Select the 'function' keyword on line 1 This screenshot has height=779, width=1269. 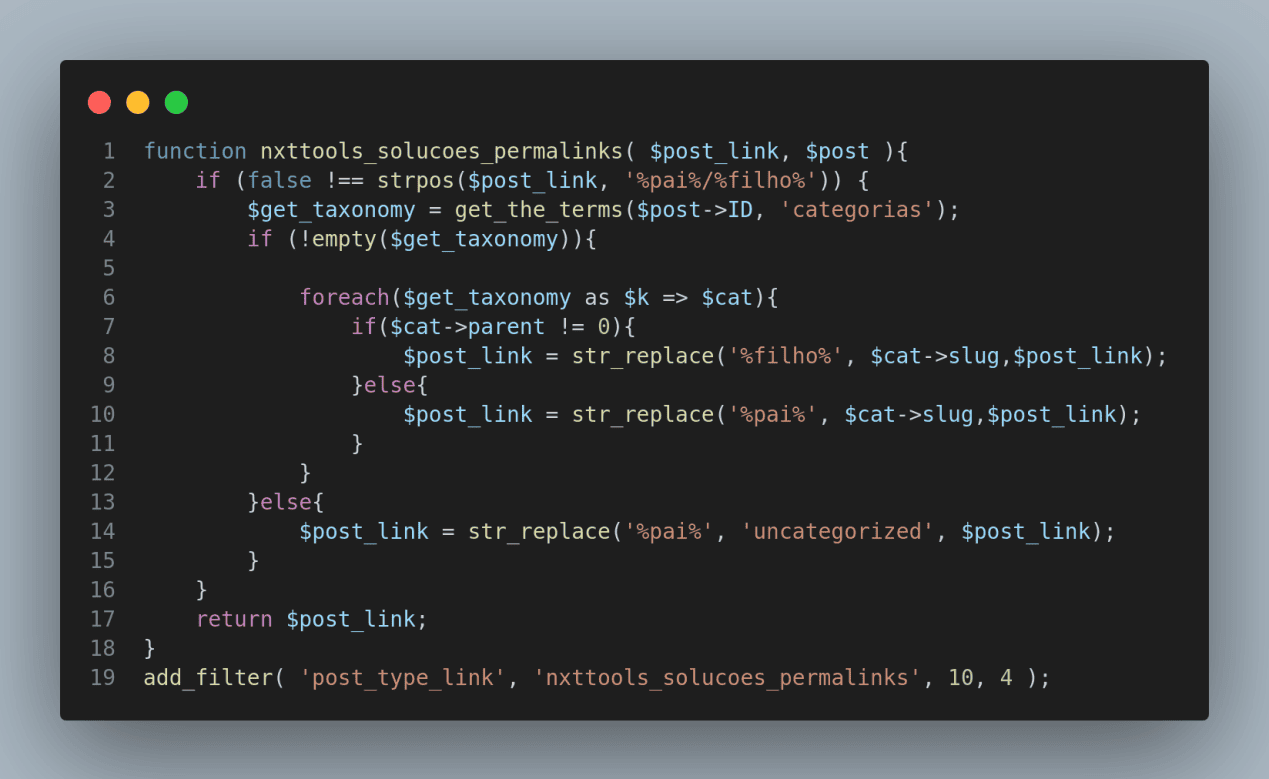[x=195, y=151]
